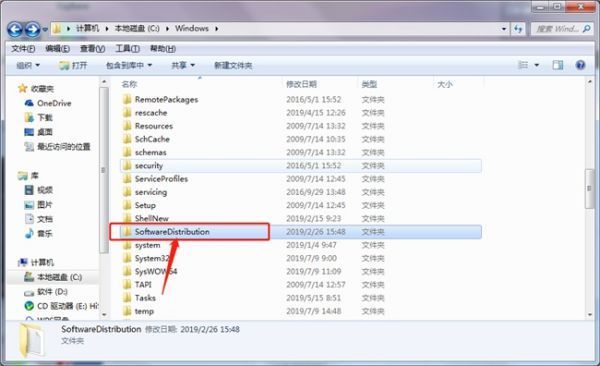Toggle the preview pane icon

click(558, 65)
